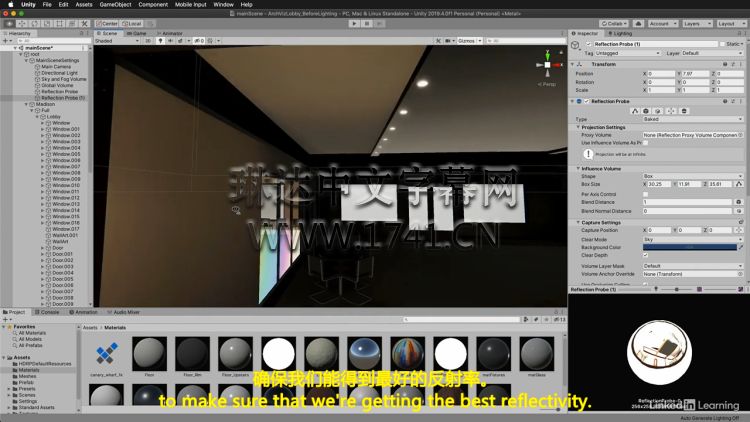Image resolution: width=750 pixels, height=422 pixels.
Task: Collapse the Influence Volume section
Action: click(578, 168)
